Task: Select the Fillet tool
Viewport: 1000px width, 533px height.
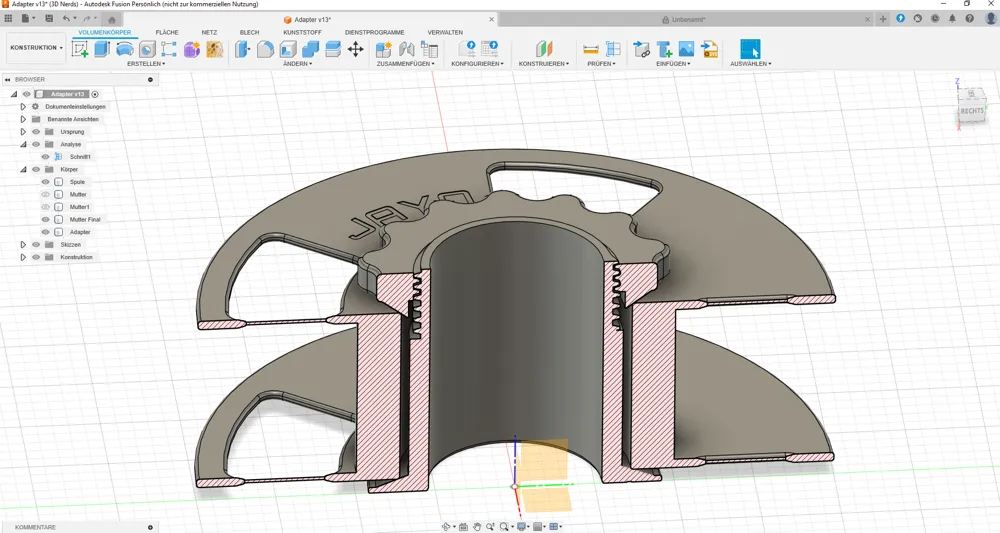Action: point(265,49)
